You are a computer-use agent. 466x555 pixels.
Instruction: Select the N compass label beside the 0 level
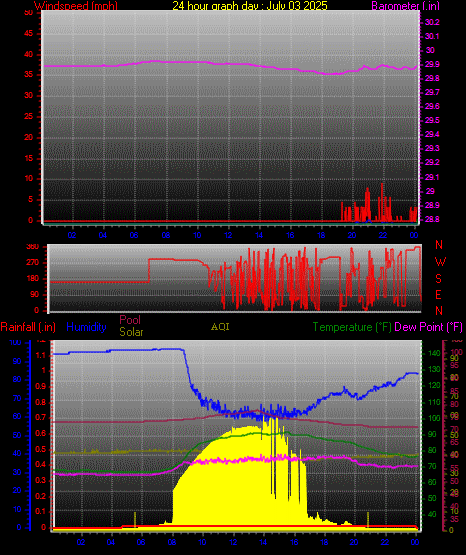point(439,310)
